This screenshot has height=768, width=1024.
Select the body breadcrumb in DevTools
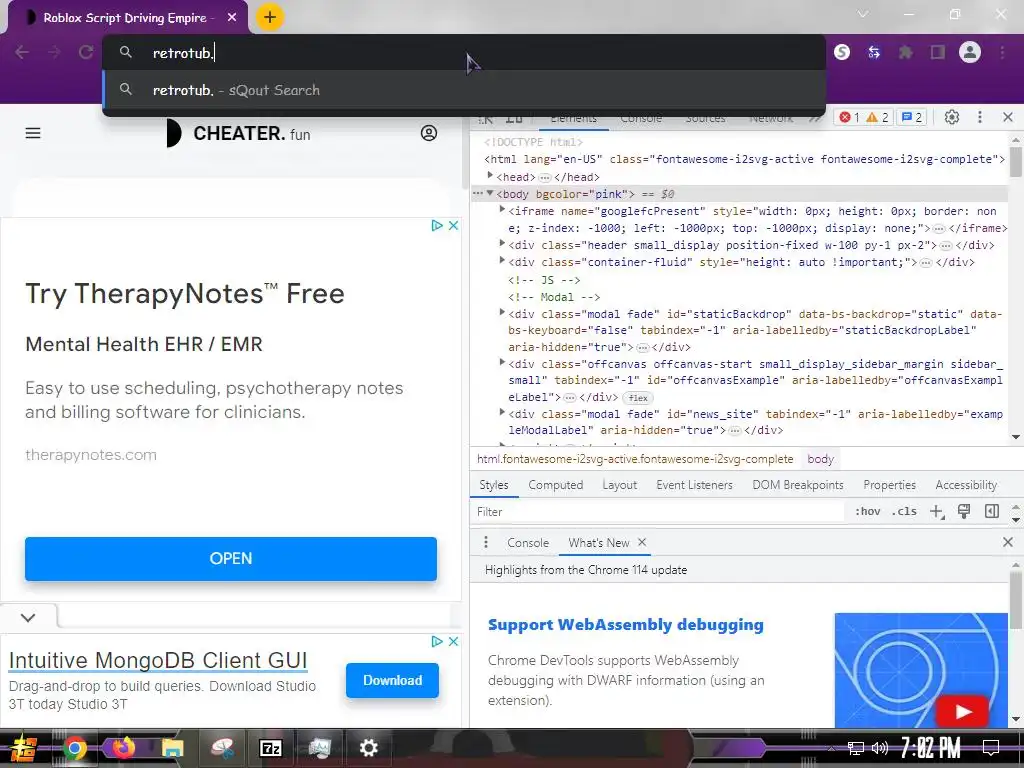820,459
